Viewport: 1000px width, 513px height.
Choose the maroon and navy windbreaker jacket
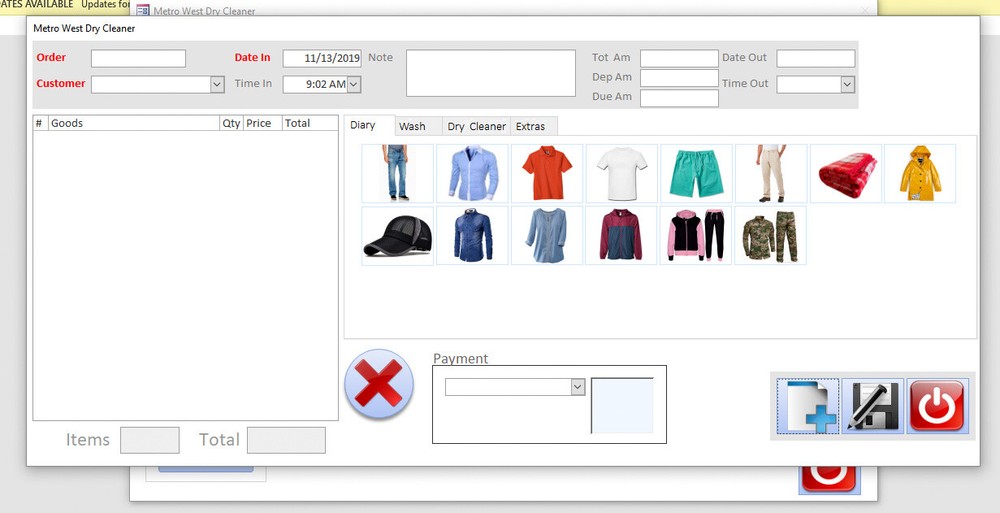(621, 235)
